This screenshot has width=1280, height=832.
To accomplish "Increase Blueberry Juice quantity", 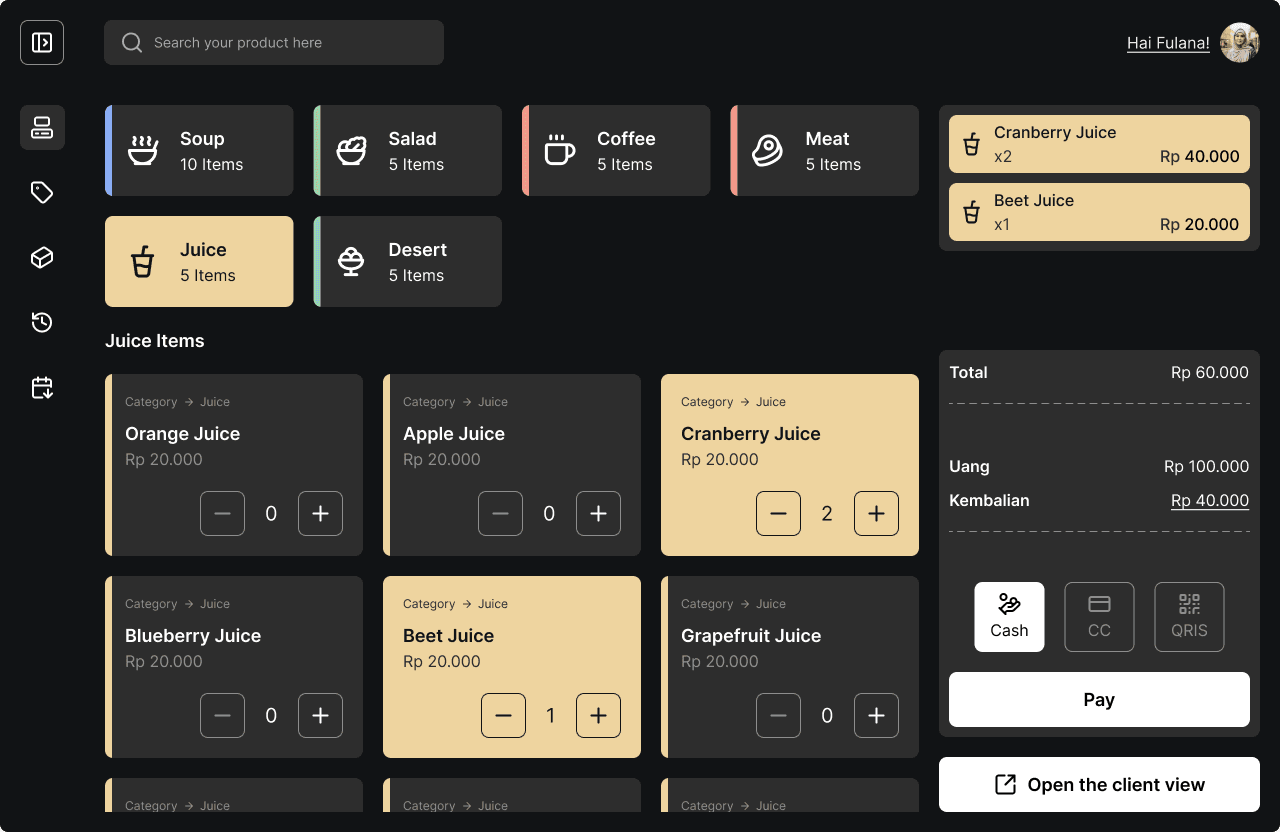I will pos(320,716).
